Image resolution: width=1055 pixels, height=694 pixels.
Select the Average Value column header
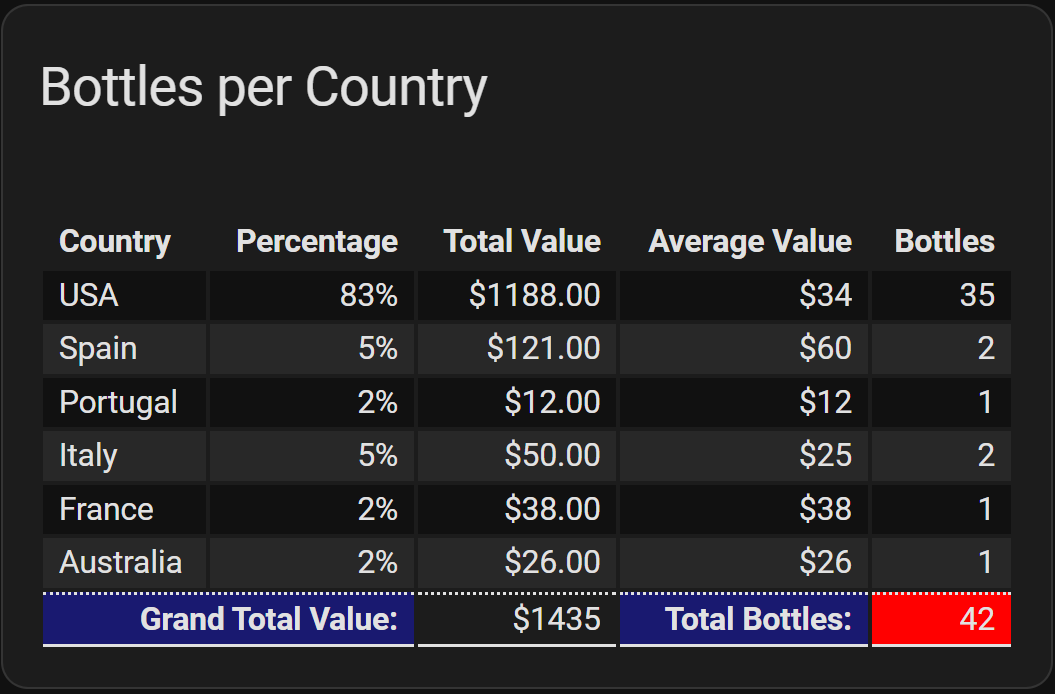(x=750, y=241)
